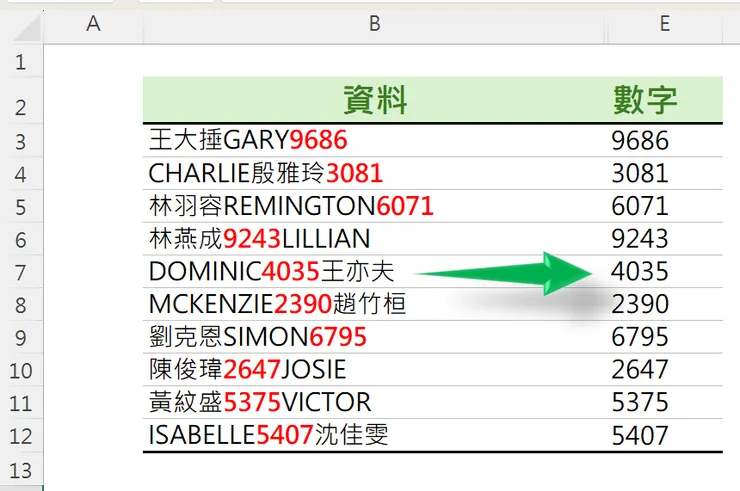The width and height of the screenshot is (740, 491).
Task: Select row 11 header
Action: (x=21, y=403)
